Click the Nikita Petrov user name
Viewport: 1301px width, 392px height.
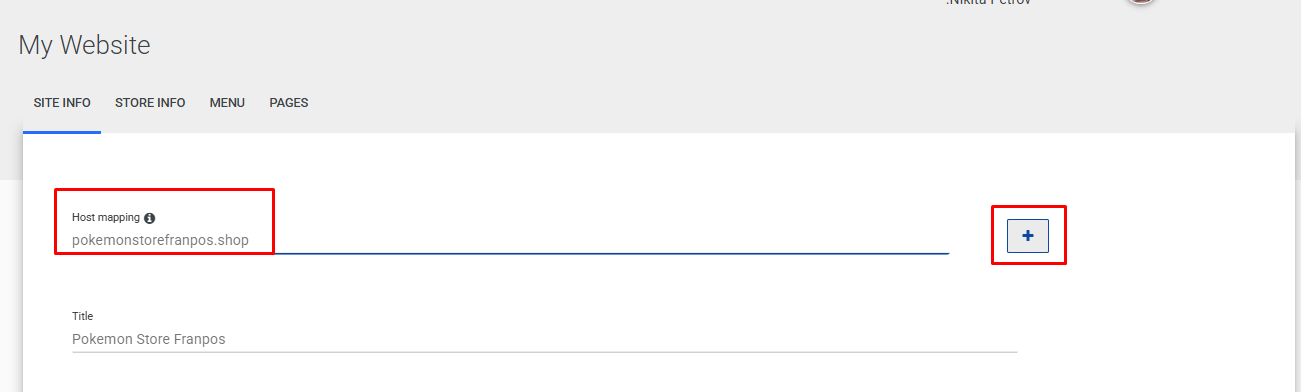click(x=988, y=2)
